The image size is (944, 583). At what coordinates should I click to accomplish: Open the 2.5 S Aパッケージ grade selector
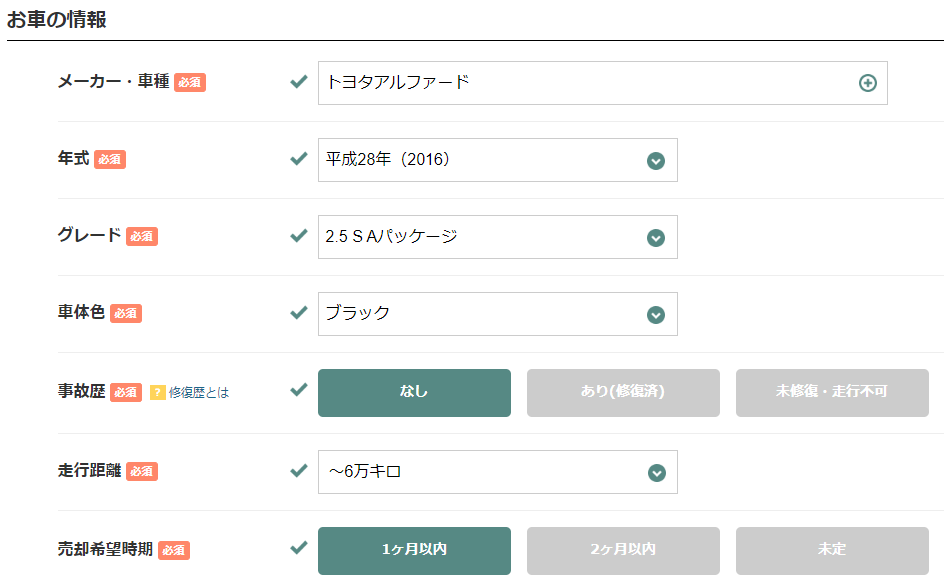(497, 237)
